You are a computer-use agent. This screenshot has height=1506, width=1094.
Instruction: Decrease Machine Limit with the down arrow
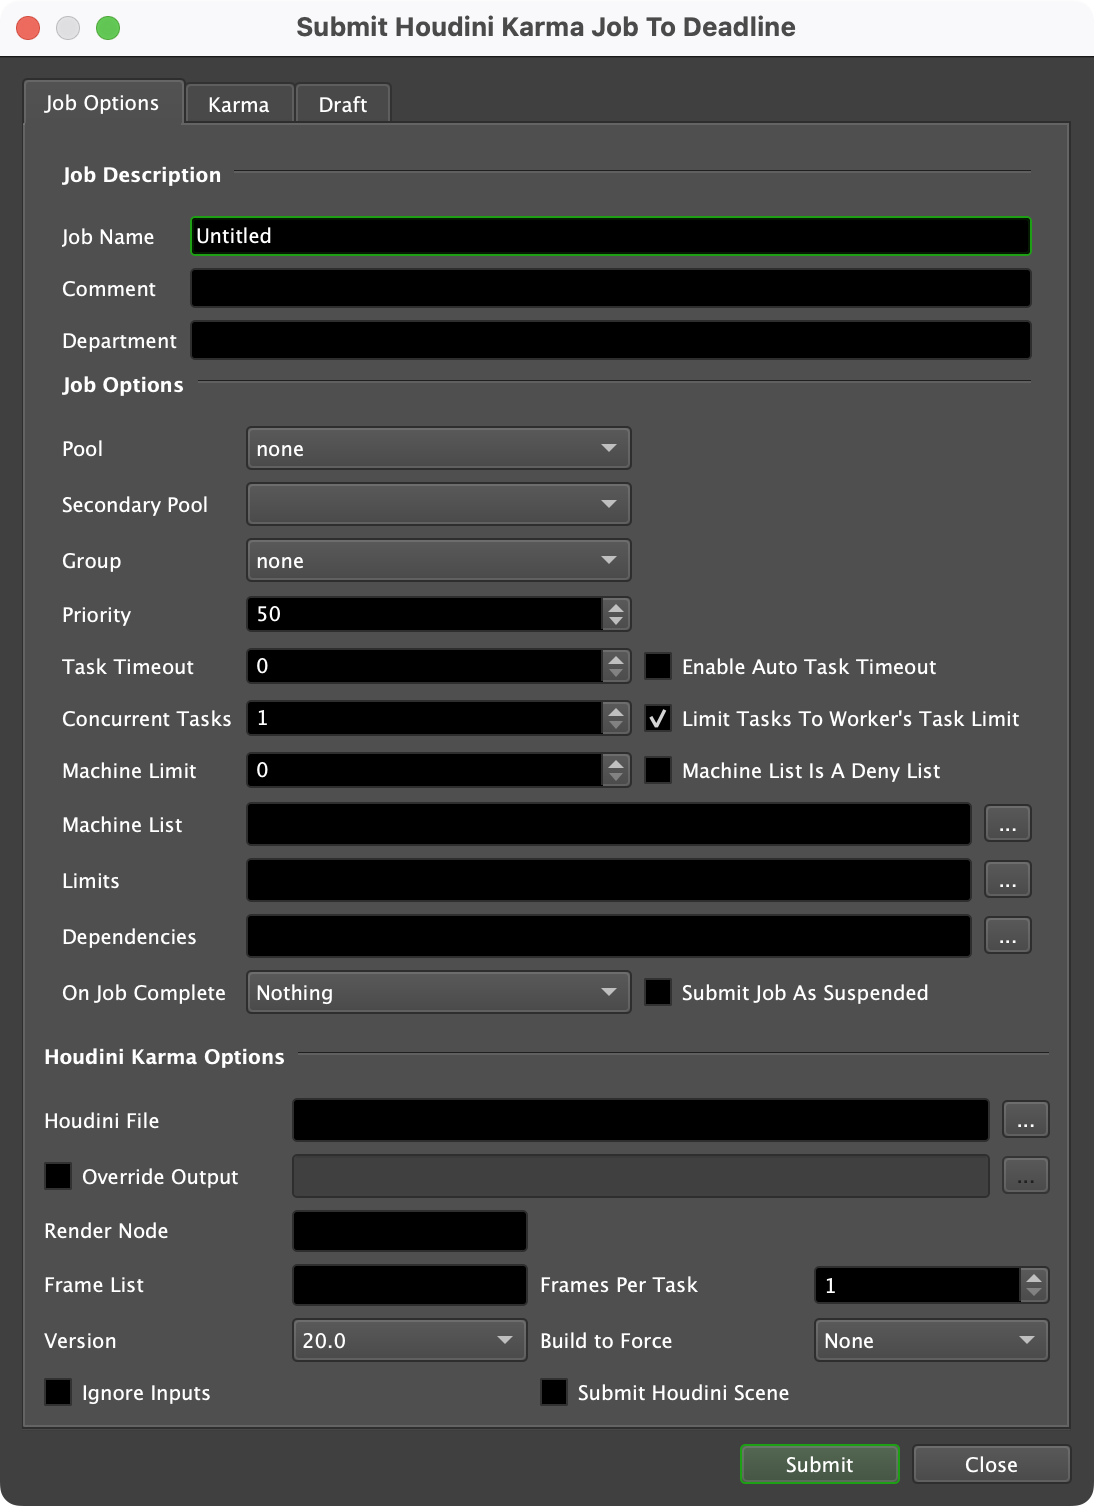pos(616,778)
